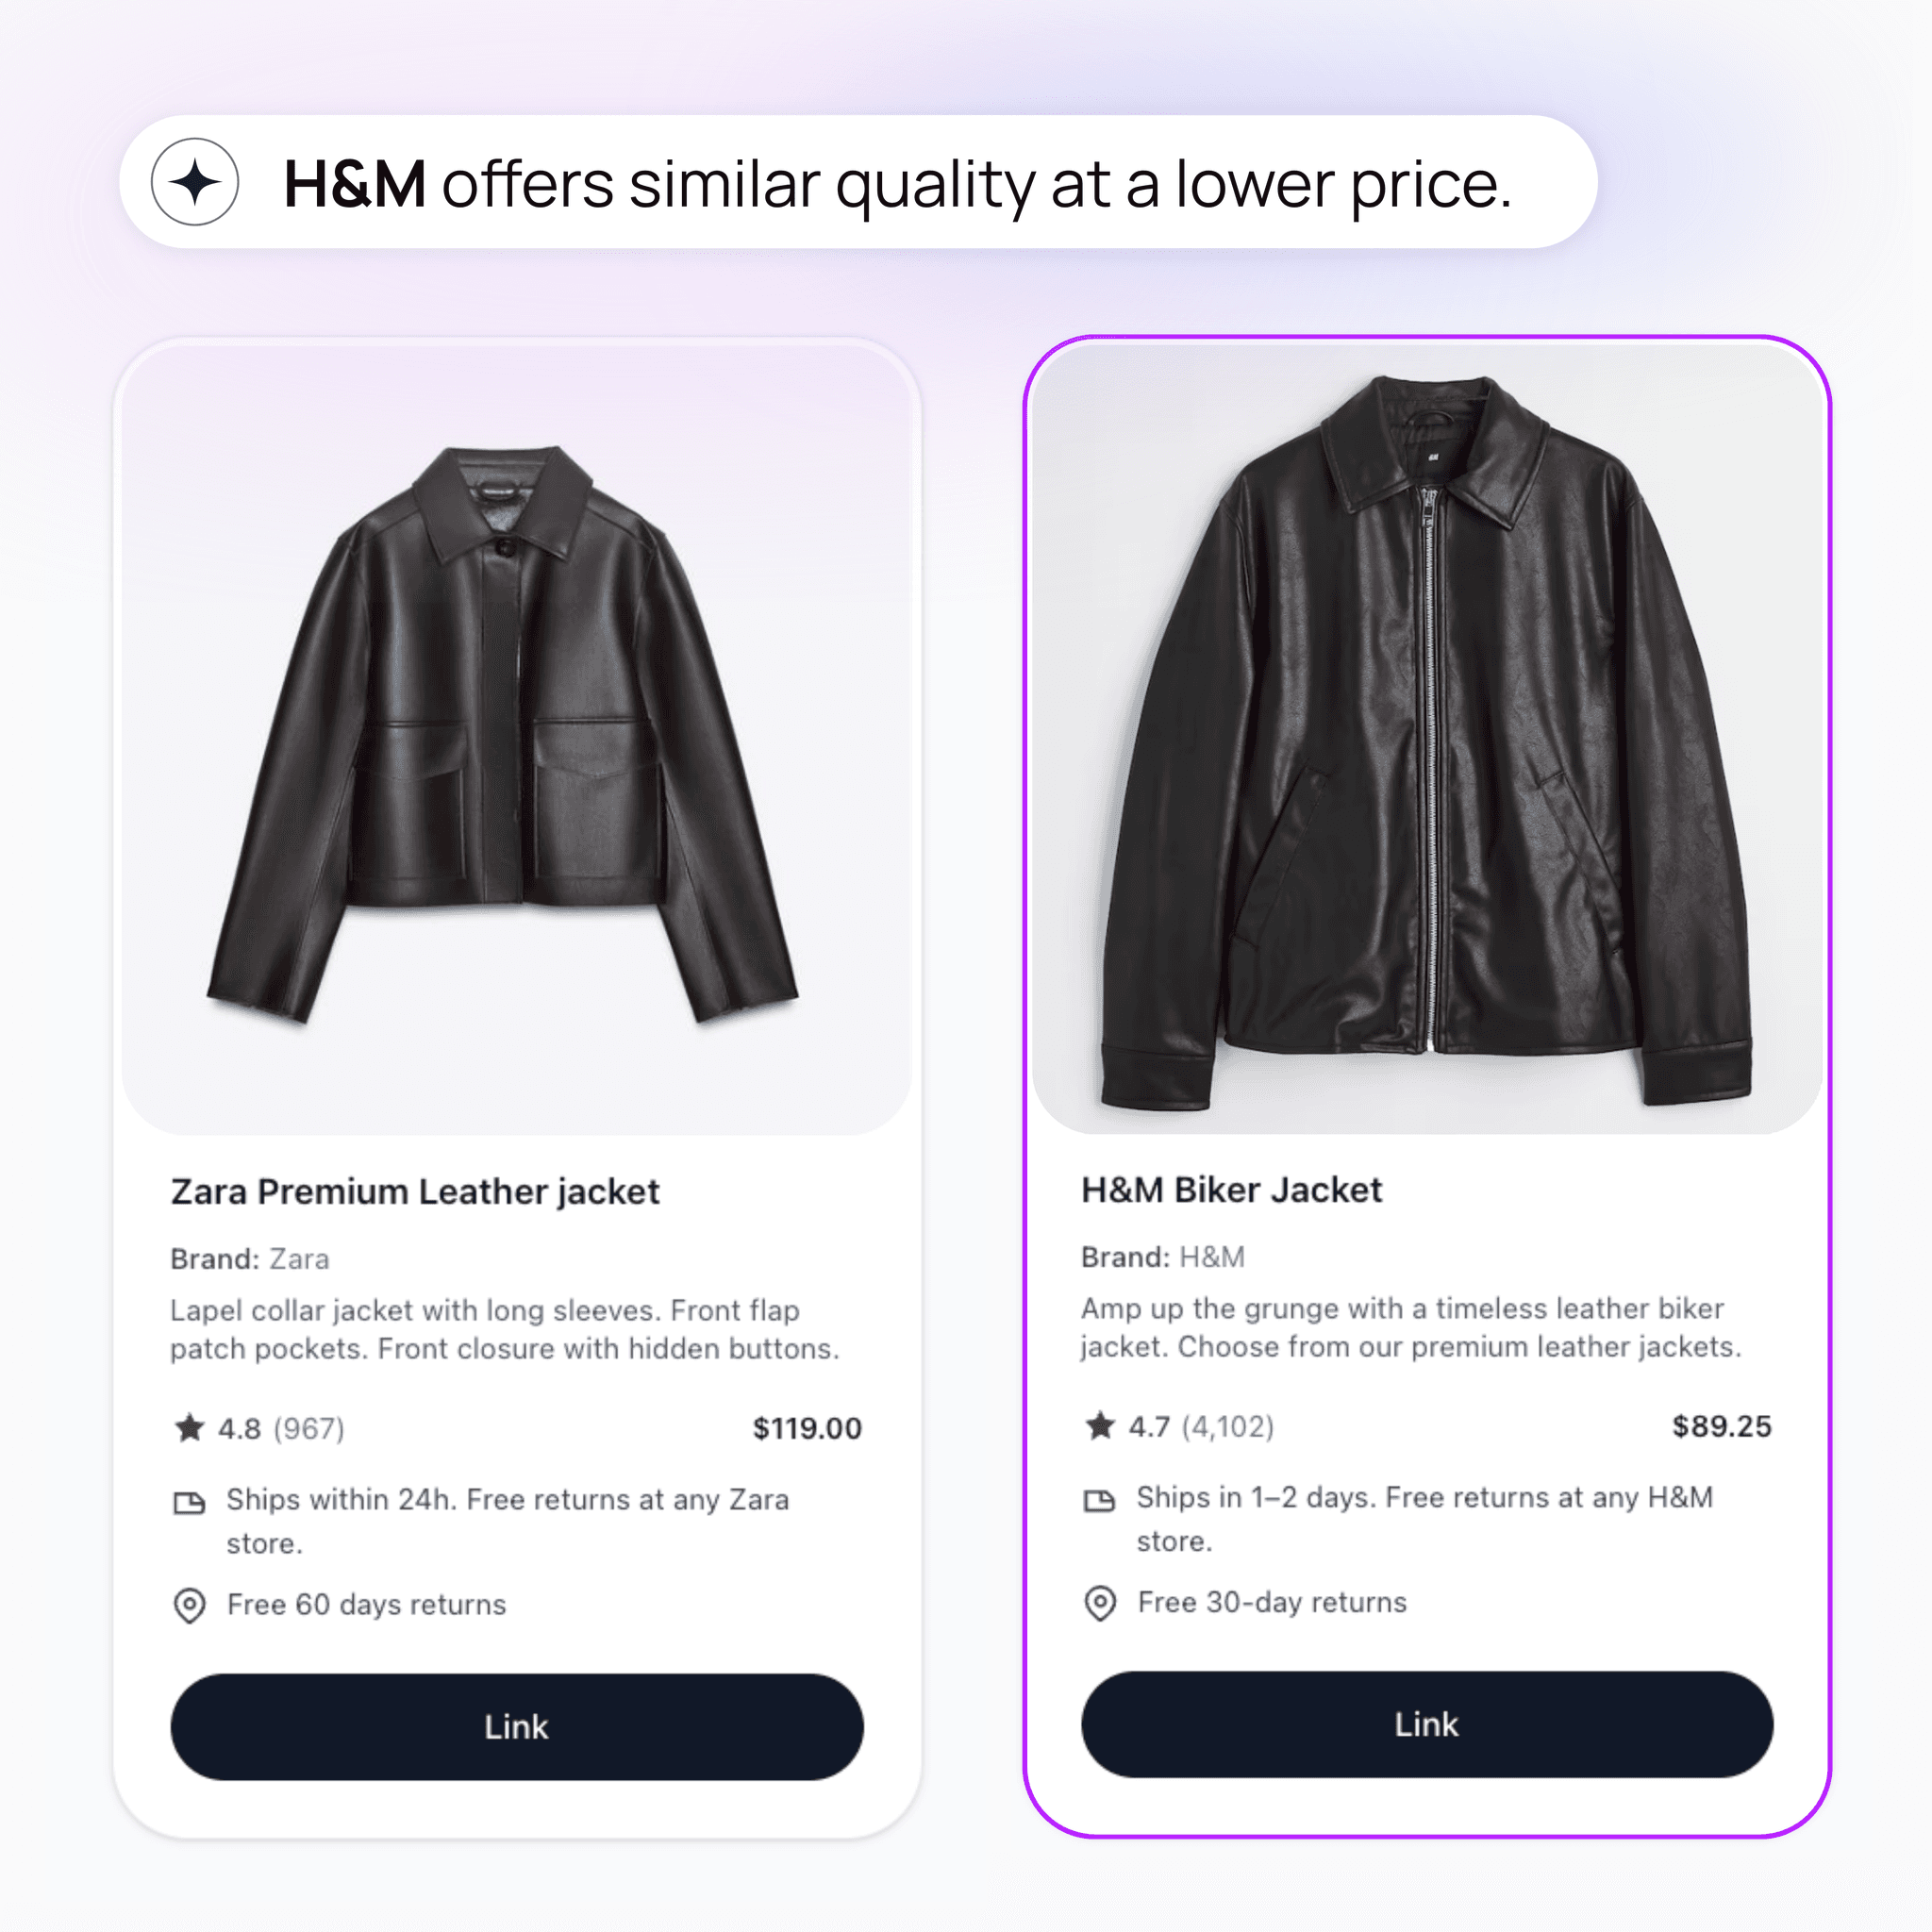This screenshot has width=1932, height=1932.
Task: Click the $119.00 Zara price
Action: point(807,1428)
